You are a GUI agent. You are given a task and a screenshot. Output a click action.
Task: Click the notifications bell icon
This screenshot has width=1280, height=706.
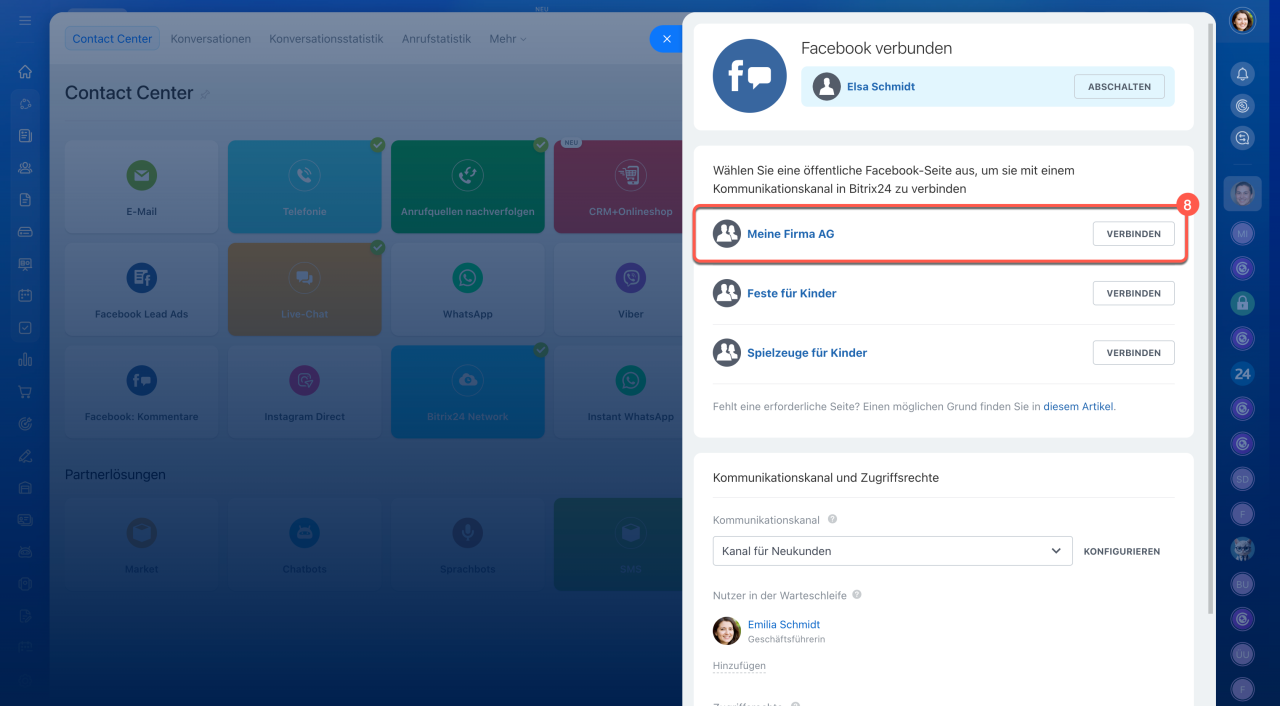1242,73
